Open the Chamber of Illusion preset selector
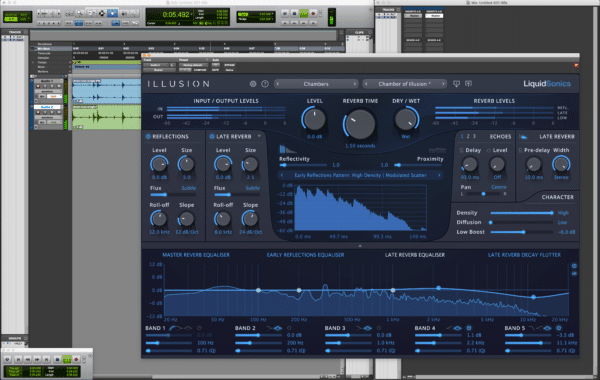 405,84
